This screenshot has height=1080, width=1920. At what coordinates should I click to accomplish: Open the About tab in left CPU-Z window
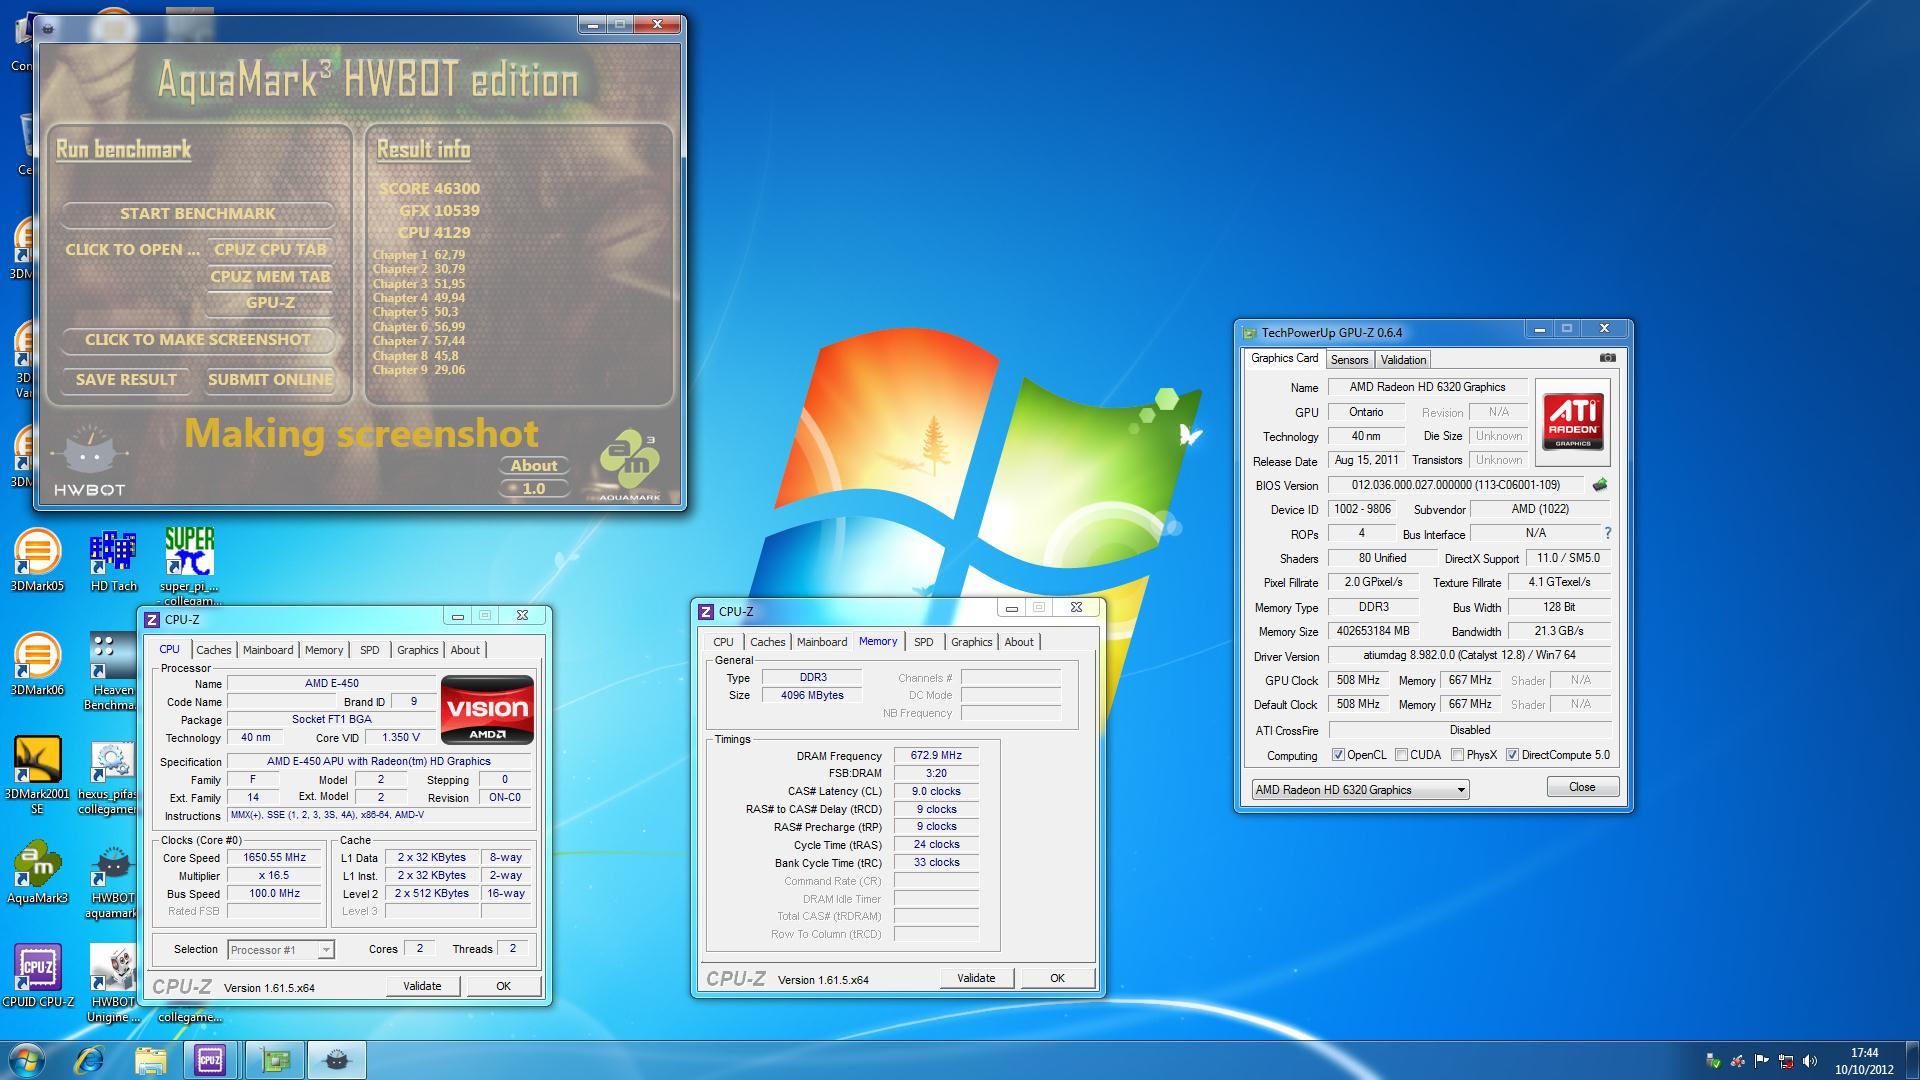pos(464,650)
